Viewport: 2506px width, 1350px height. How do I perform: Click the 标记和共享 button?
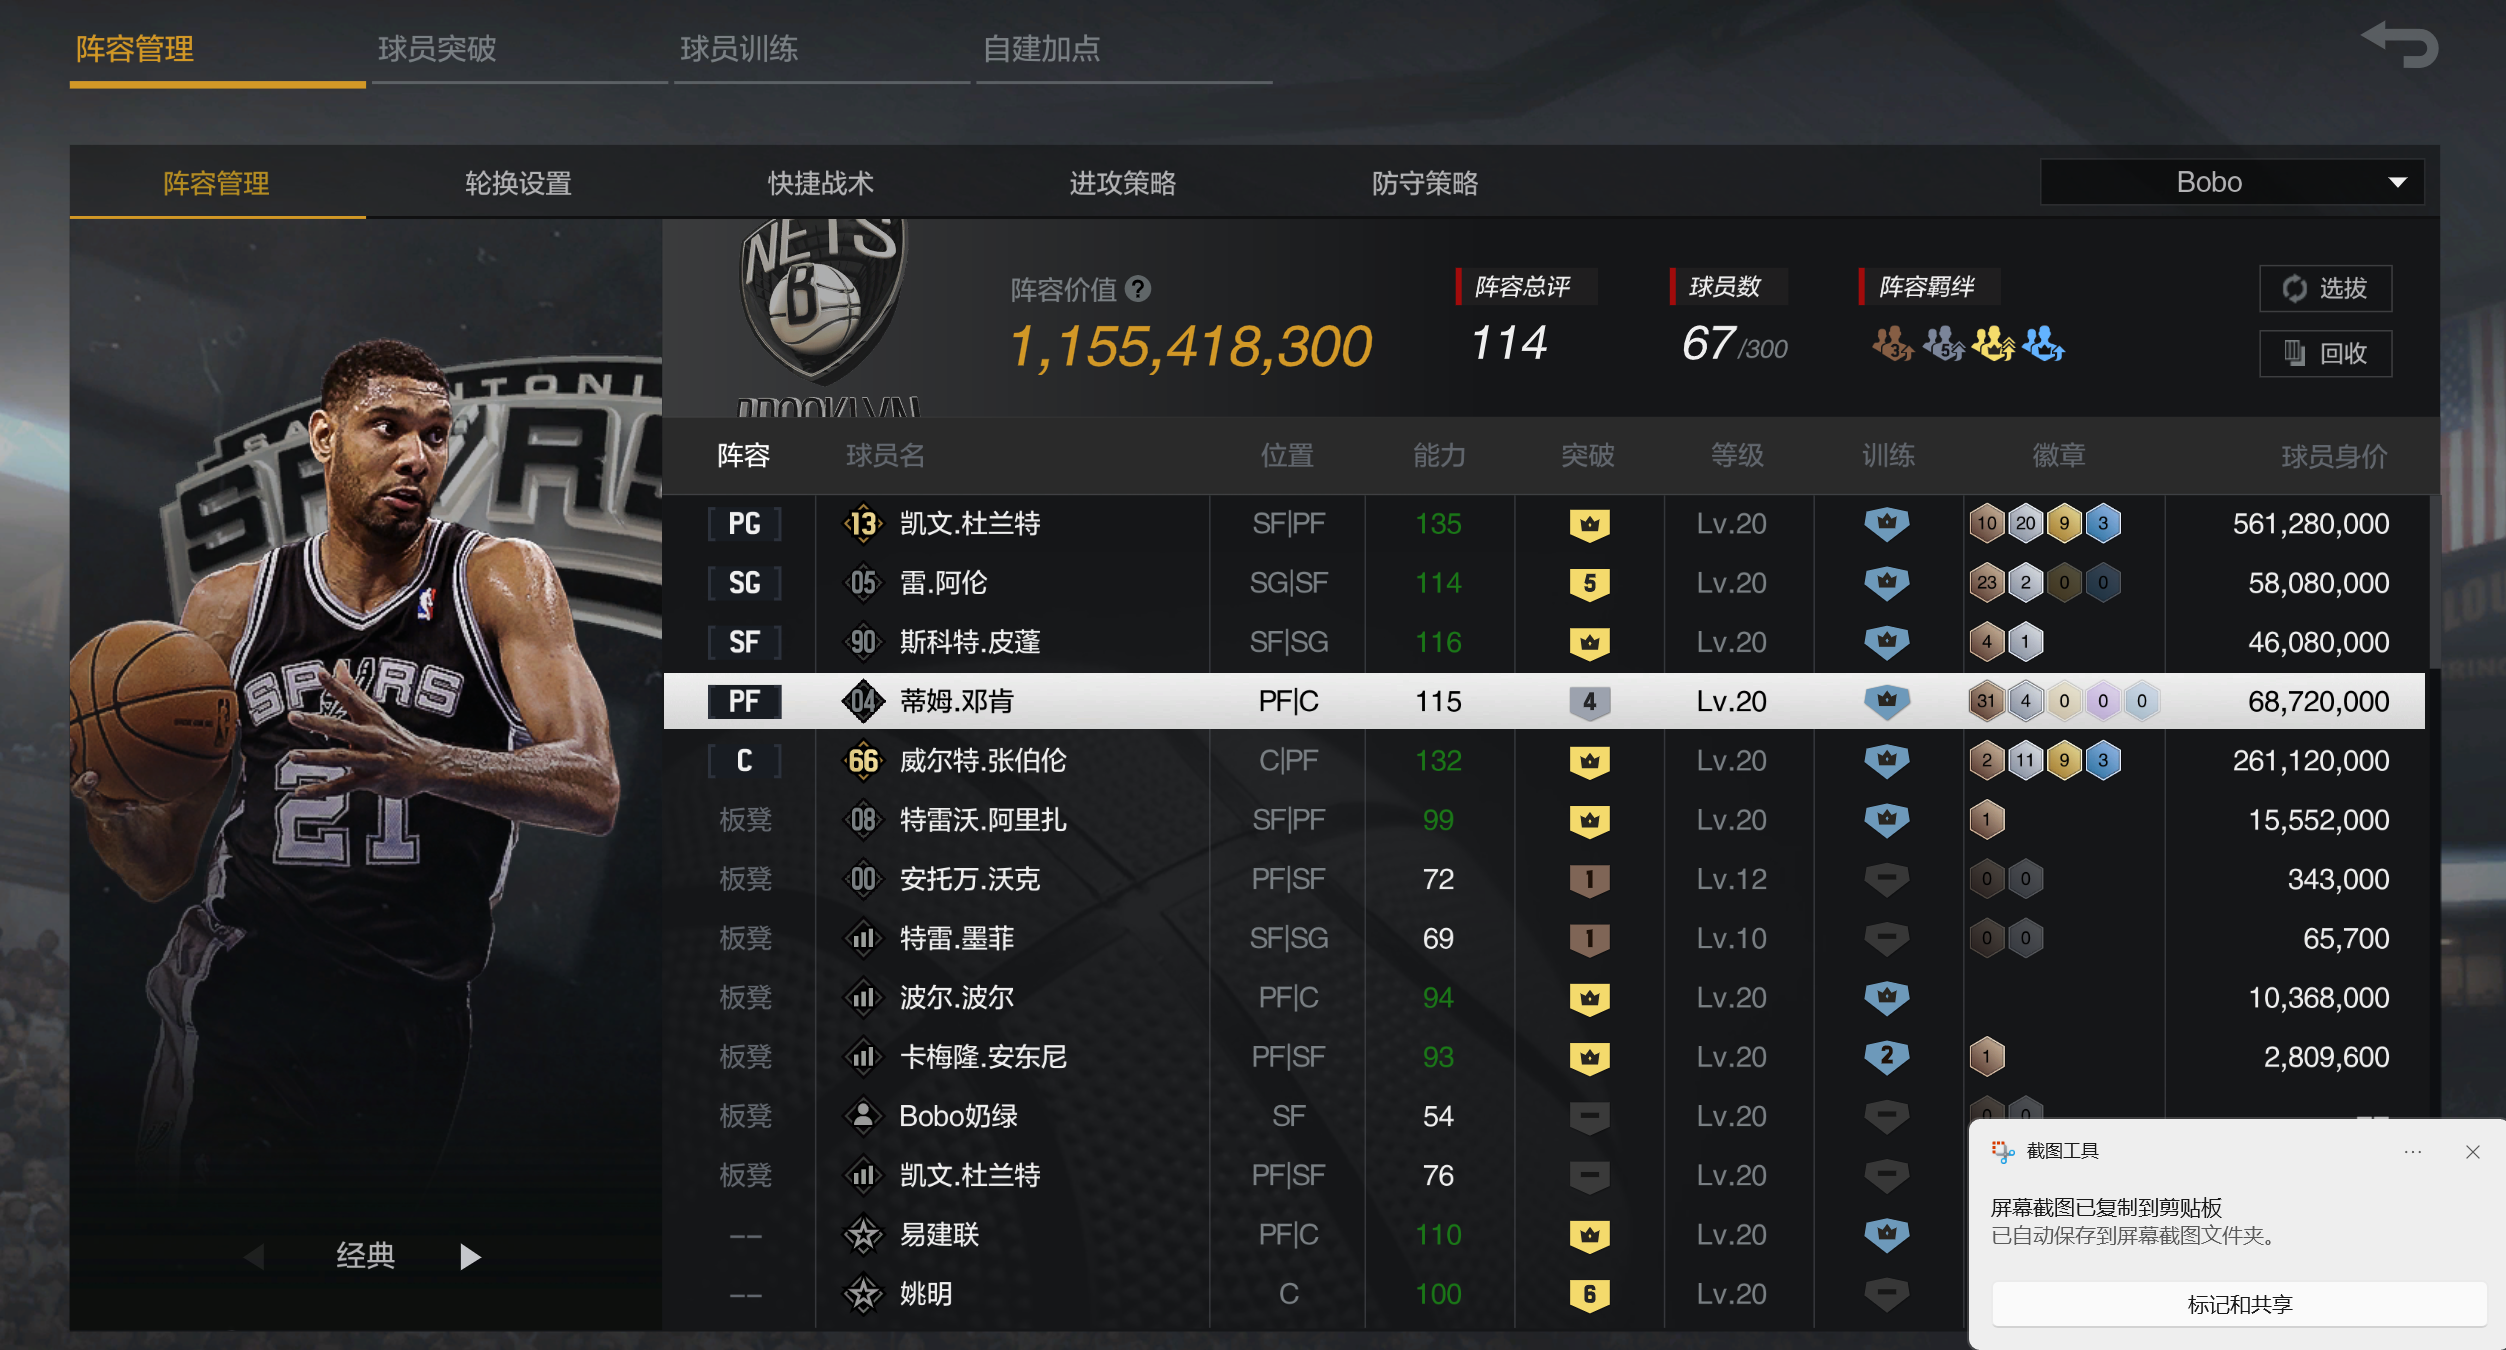pos(2239,1304)
